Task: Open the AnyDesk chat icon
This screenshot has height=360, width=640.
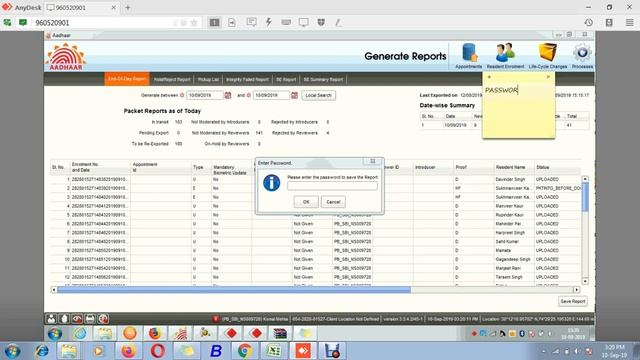Action: point(251,22)
